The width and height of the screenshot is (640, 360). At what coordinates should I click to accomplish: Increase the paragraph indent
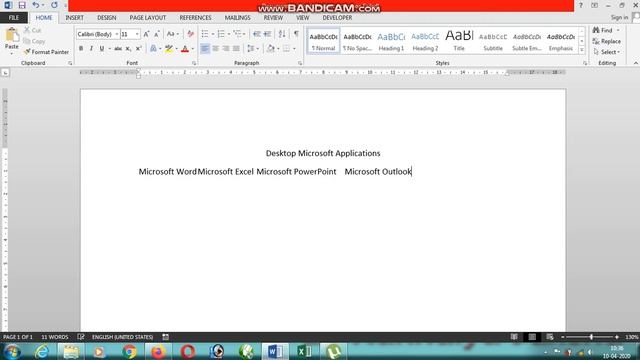click(267, 34)
